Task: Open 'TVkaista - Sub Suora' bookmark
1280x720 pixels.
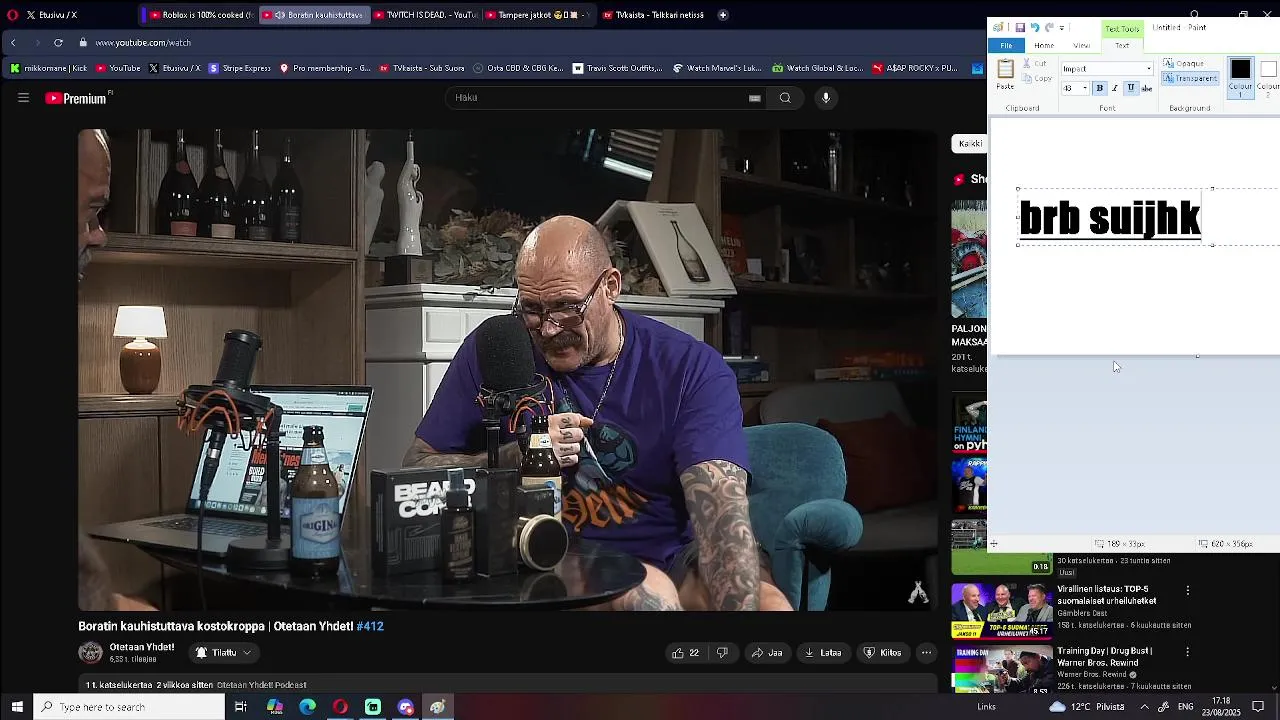Action: pyautogui.click(x=421, y=68)
